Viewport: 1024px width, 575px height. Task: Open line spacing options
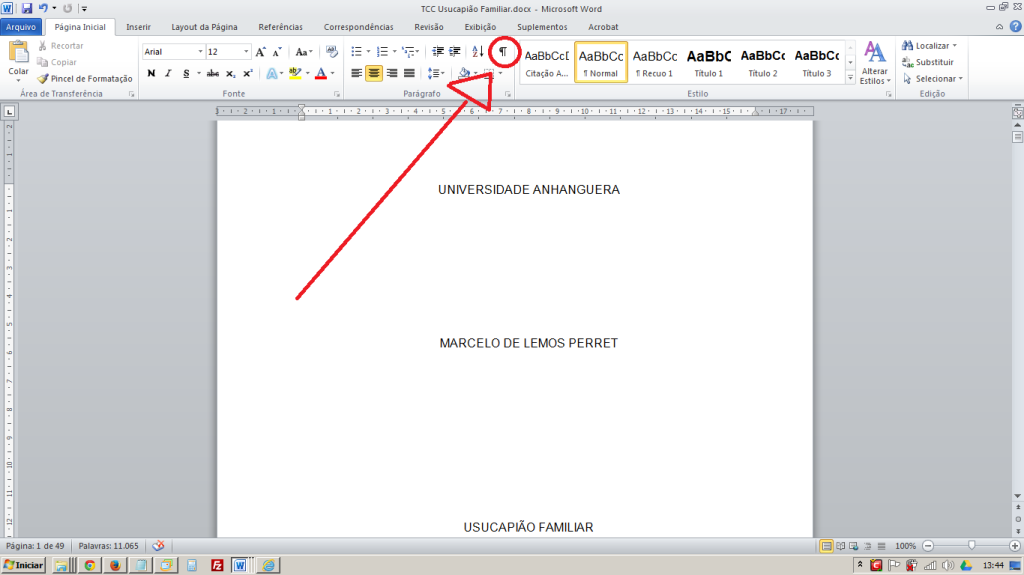click(x=434, y=73)
